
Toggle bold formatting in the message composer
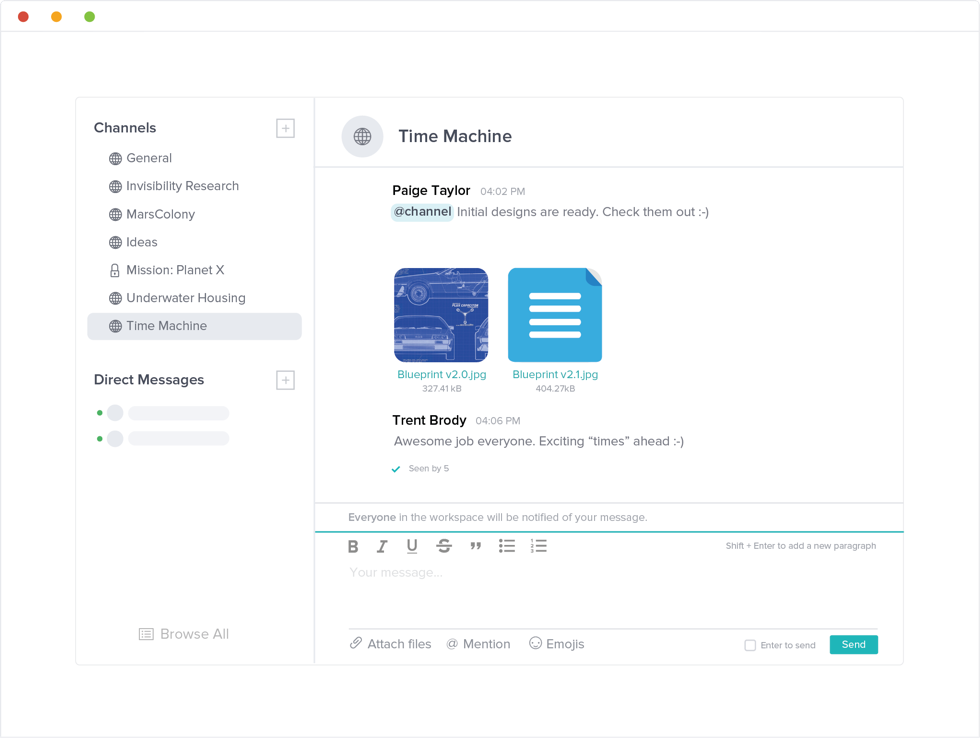pyautogui.click(x=353, y=546)
